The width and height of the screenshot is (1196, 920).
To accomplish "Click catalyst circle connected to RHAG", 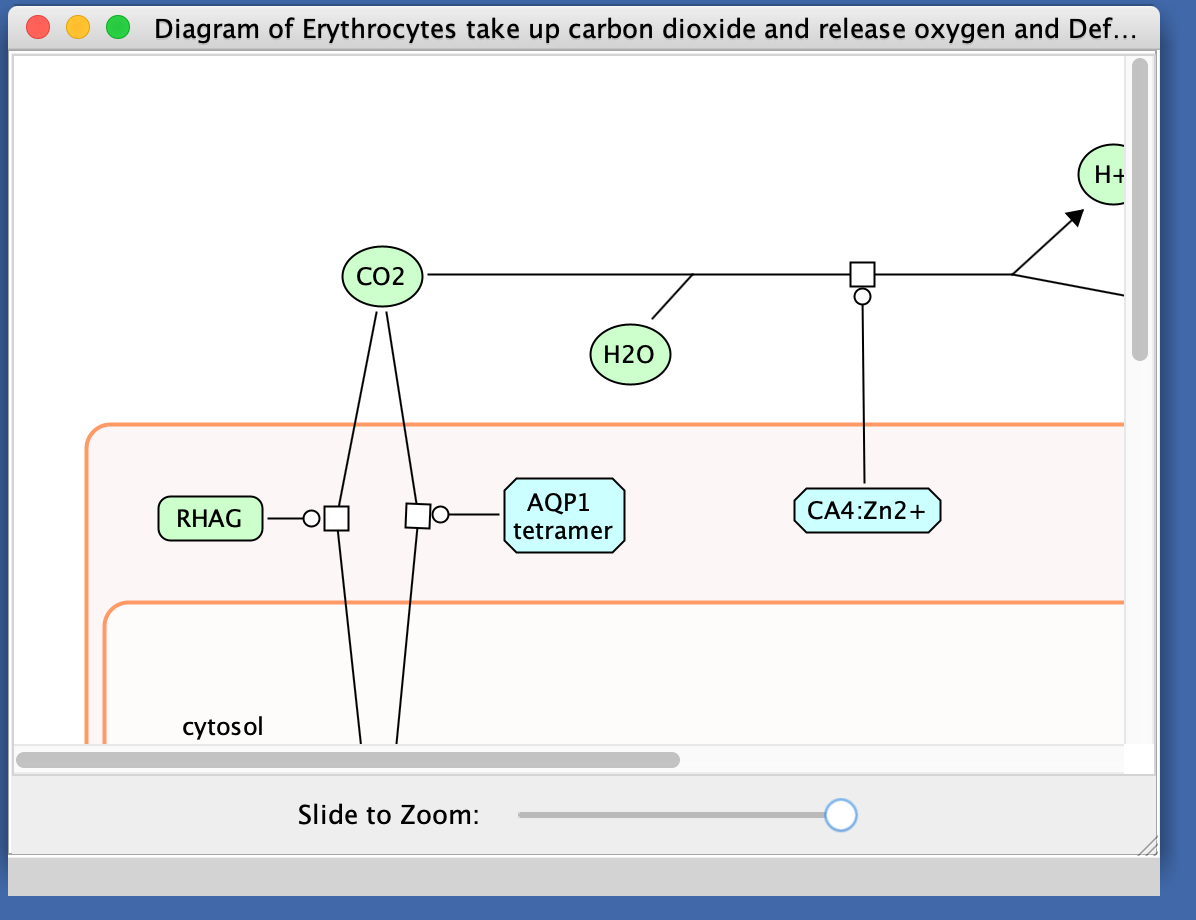I will tap(311, 518).
